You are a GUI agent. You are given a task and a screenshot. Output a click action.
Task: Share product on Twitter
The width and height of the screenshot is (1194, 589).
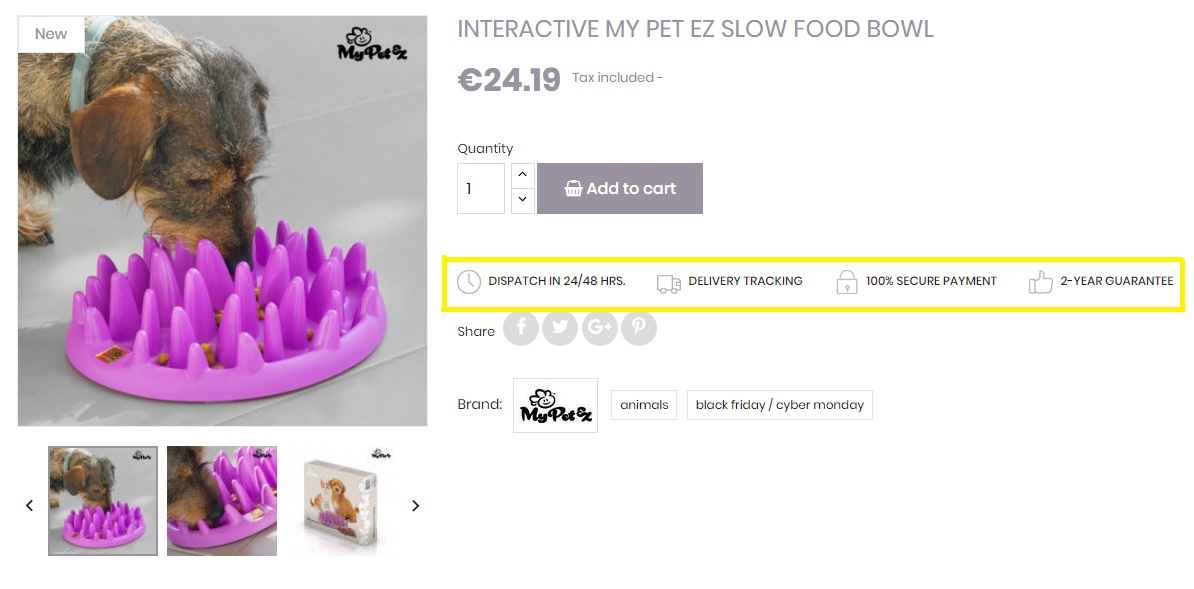click(560, 328)
